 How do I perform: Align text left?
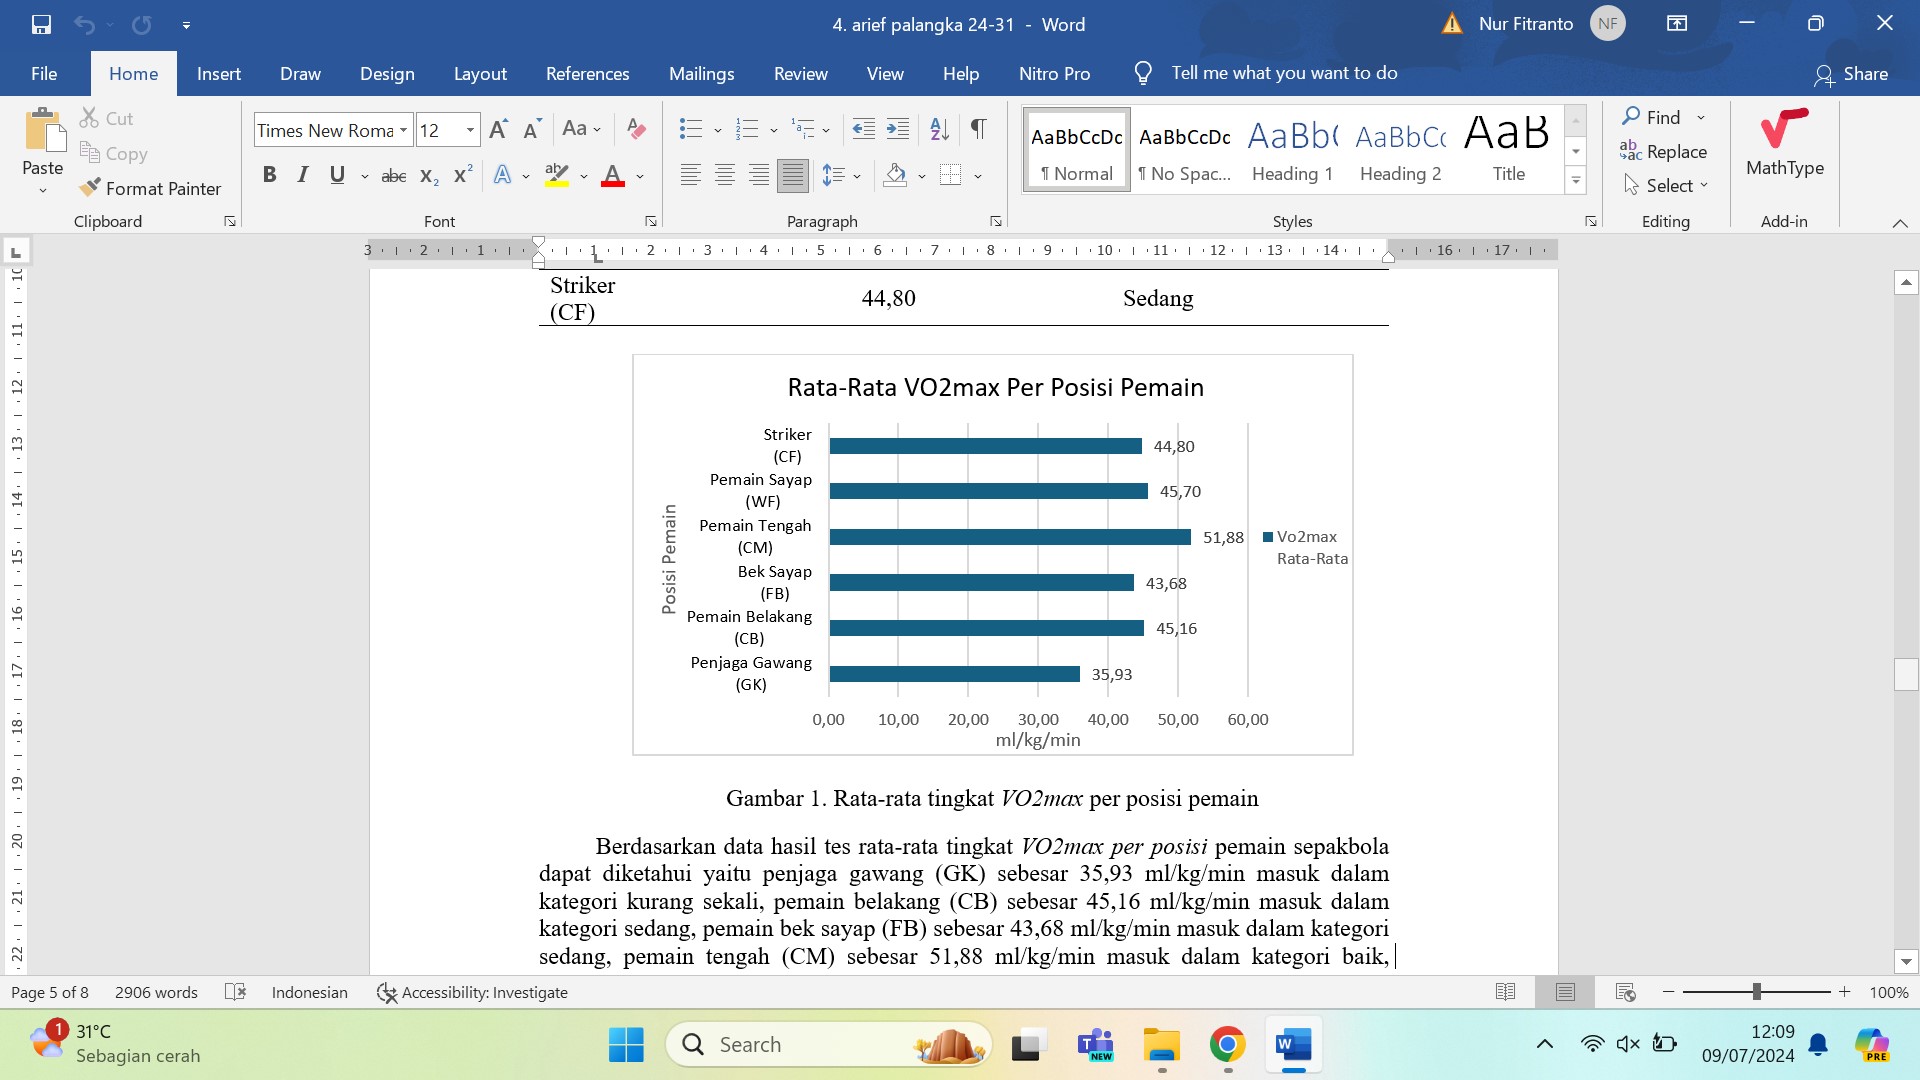point(690,176)
